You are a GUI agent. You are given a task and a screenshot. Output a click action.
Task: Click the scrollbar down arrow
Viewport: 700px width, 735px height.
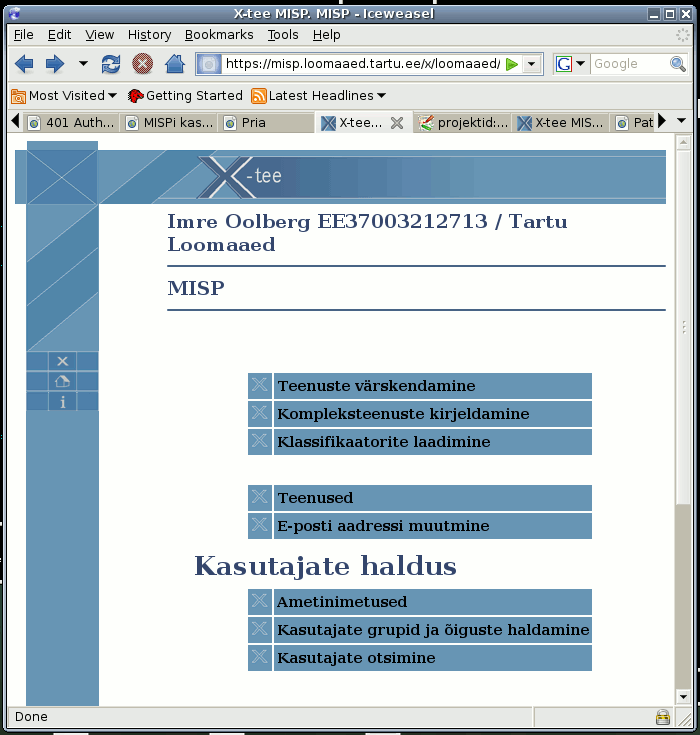click(684, 697)
